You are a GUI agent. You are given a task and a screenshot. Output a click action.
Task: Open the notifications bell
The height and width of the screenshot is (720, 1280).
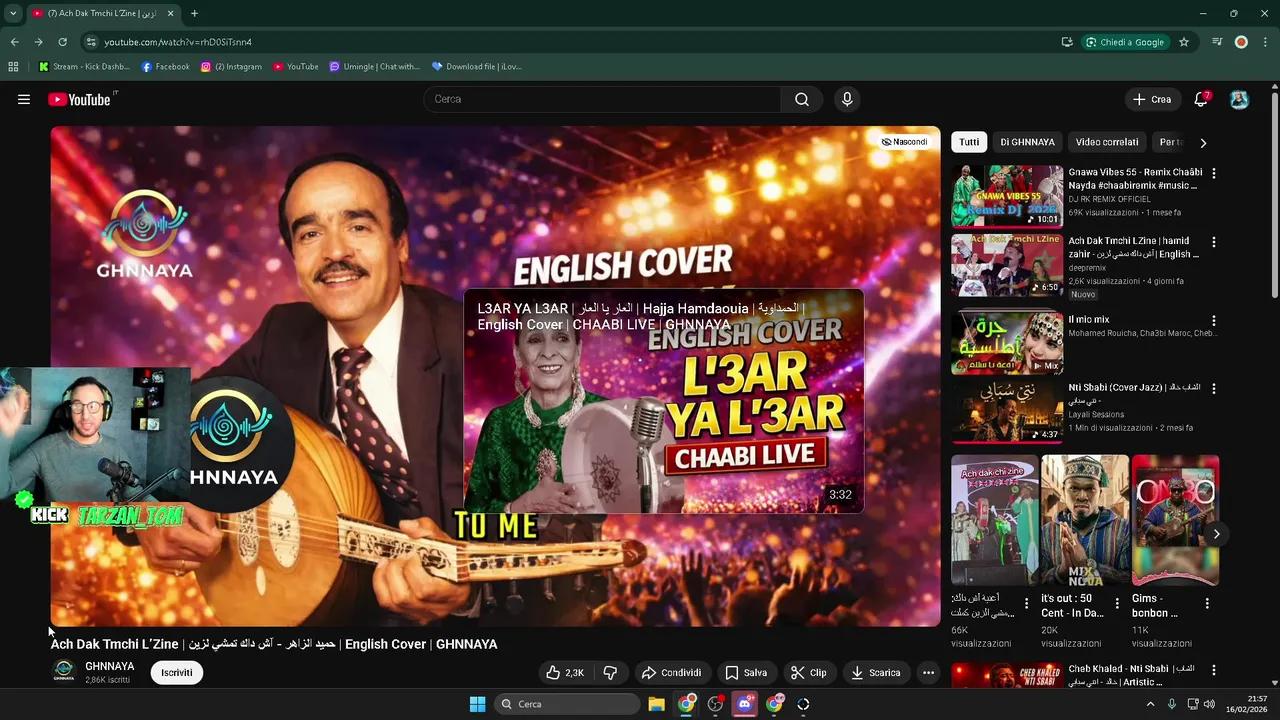pyautogui.click(x=1201, y=99)
